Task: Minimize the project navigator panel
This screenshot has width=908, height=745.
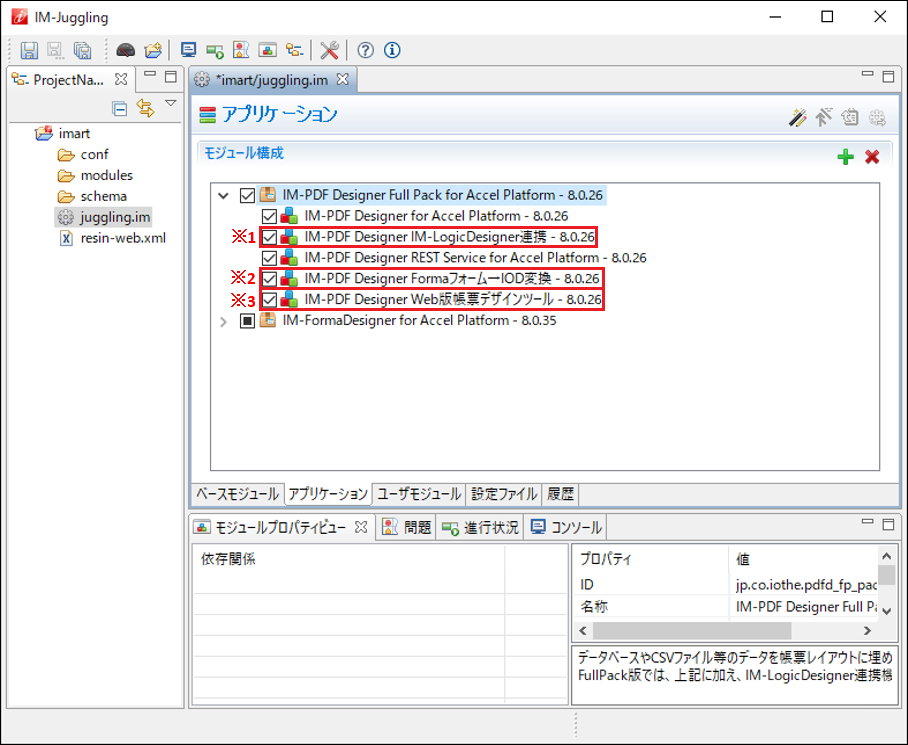Action: tap(150, 74)
